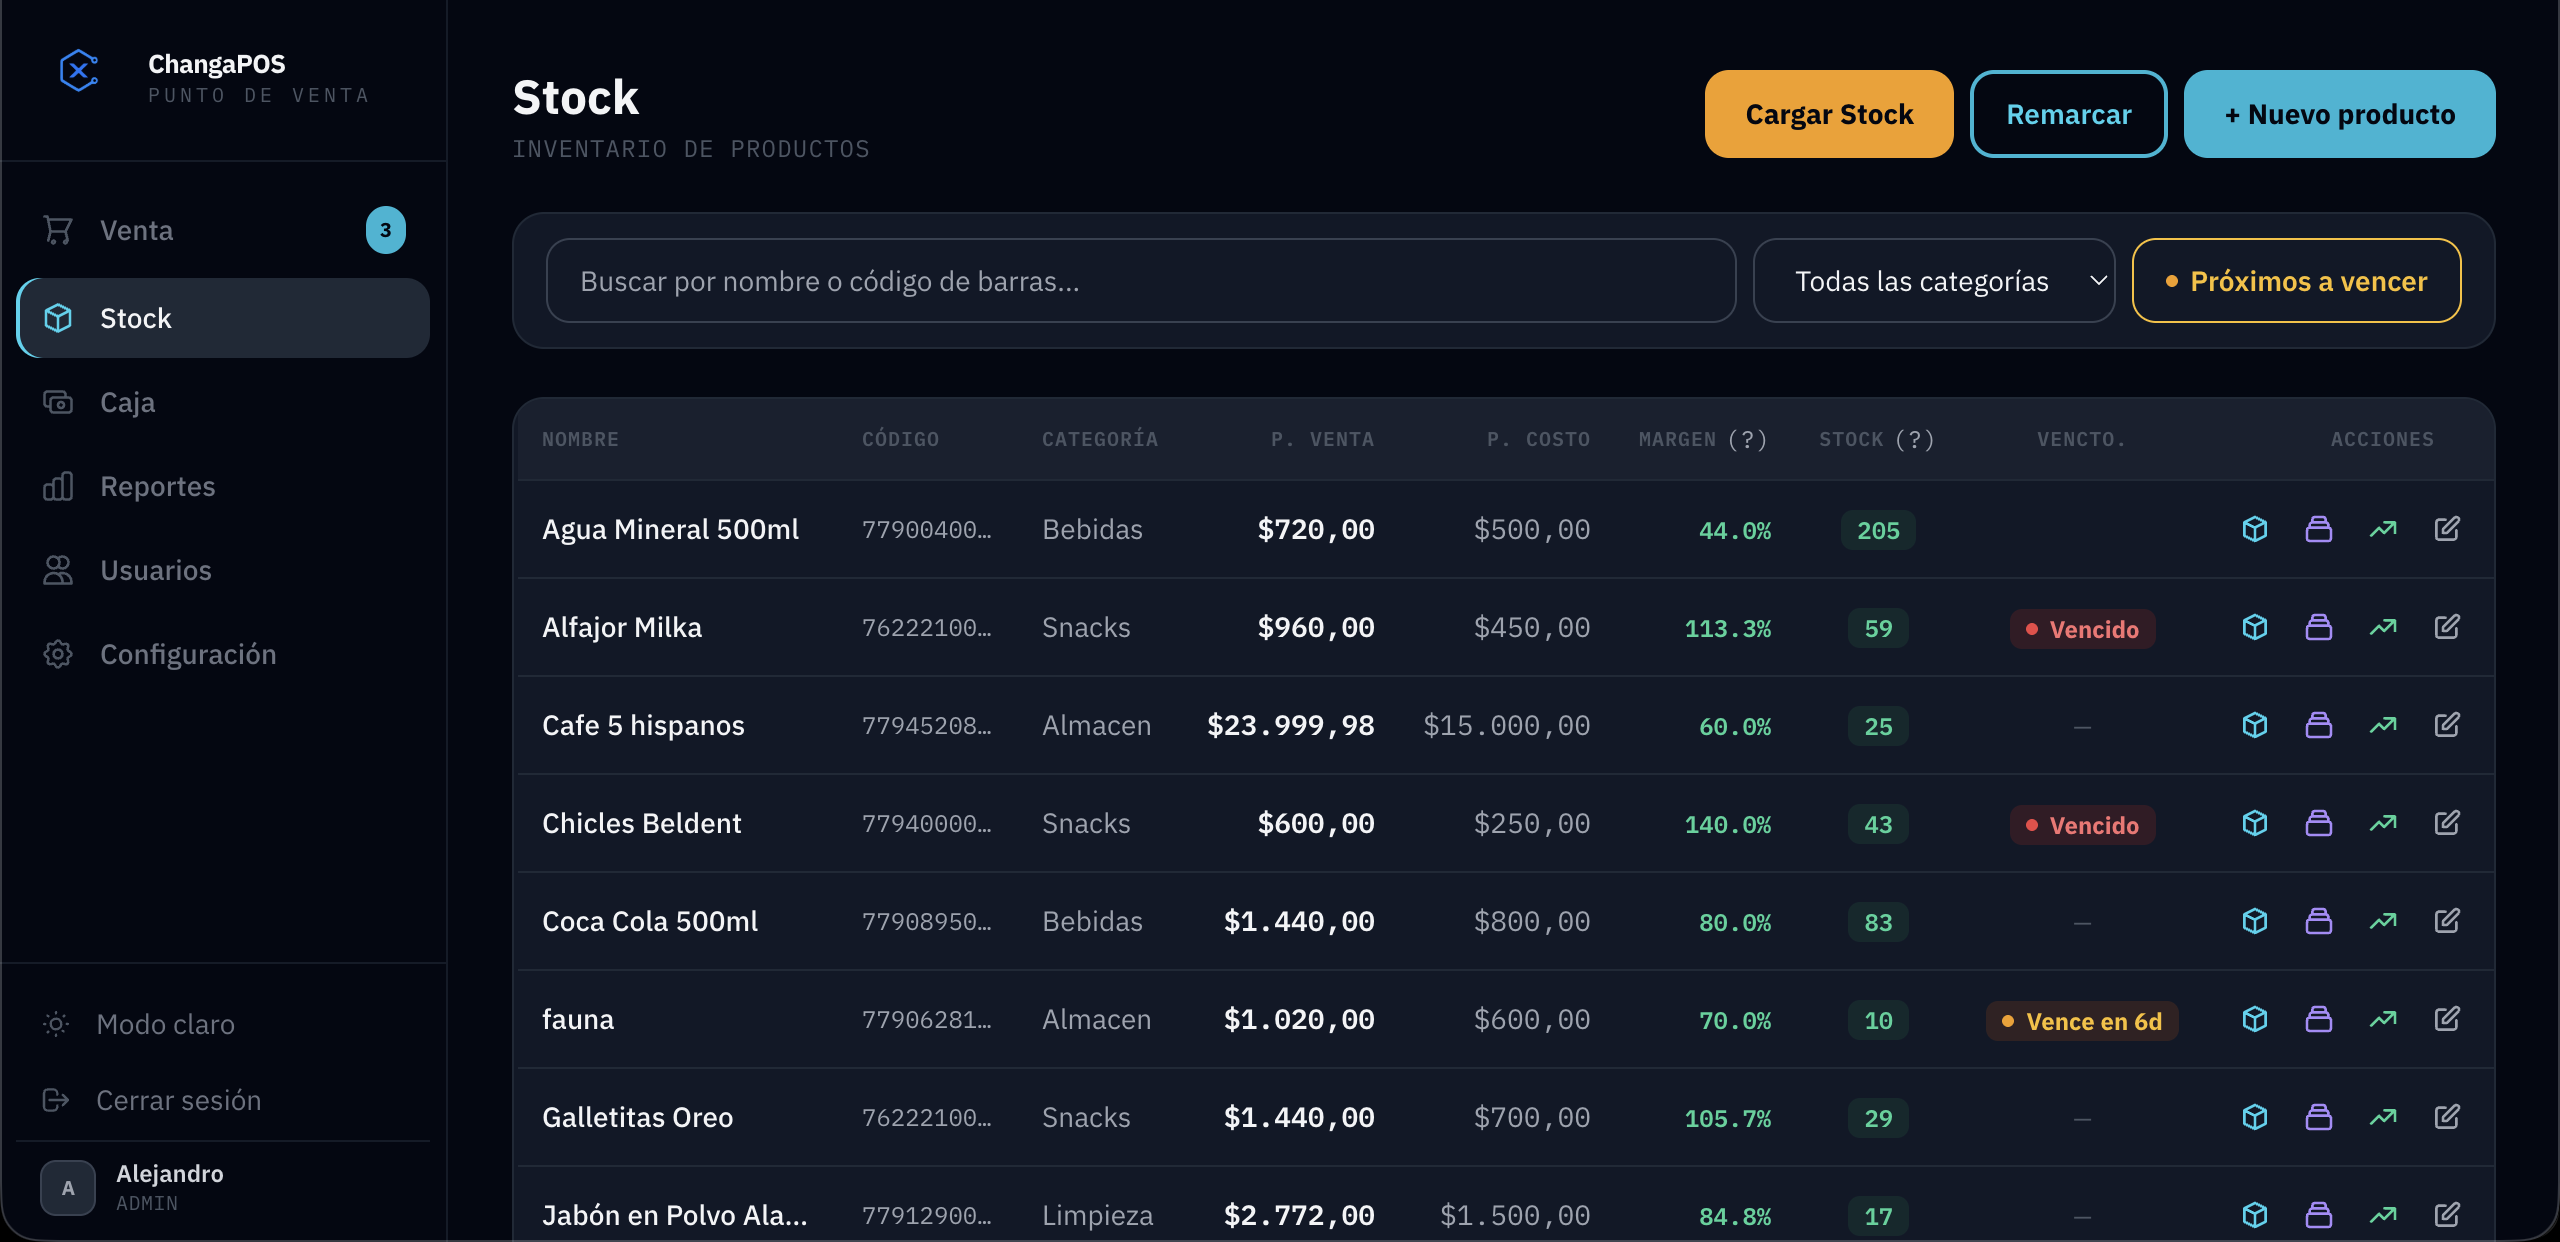Click the trending icon for Galletitas Oreo

(x=2382, y=1117)
